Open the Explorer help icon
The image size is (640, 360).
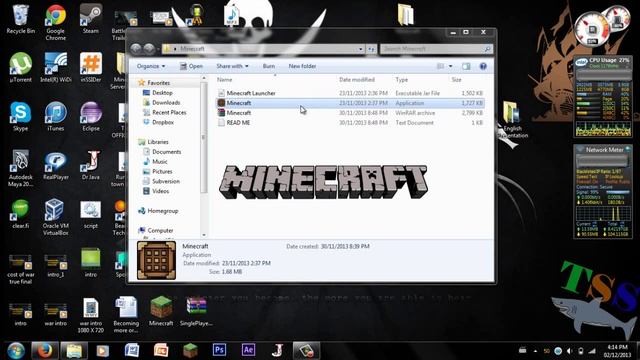[x=483, y=66]
